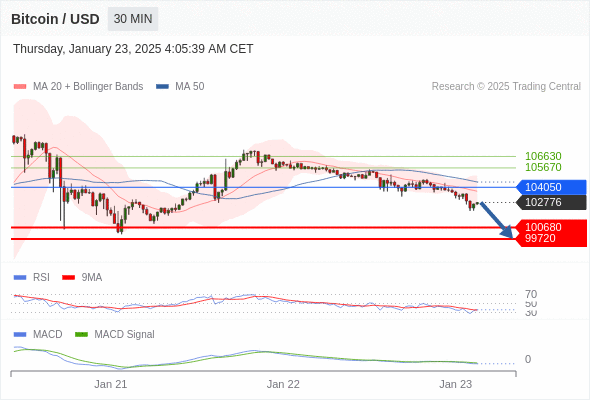
Task: Click the MACD legend label
Action: coord(48,335)
